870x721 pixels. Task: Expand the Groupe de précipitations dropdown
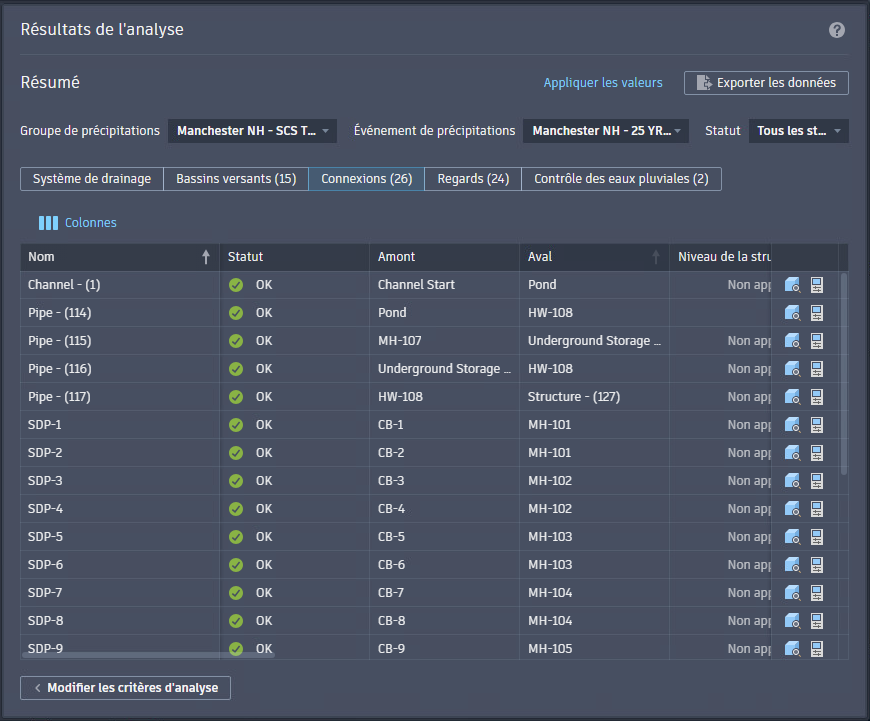[x=252, y=131]
